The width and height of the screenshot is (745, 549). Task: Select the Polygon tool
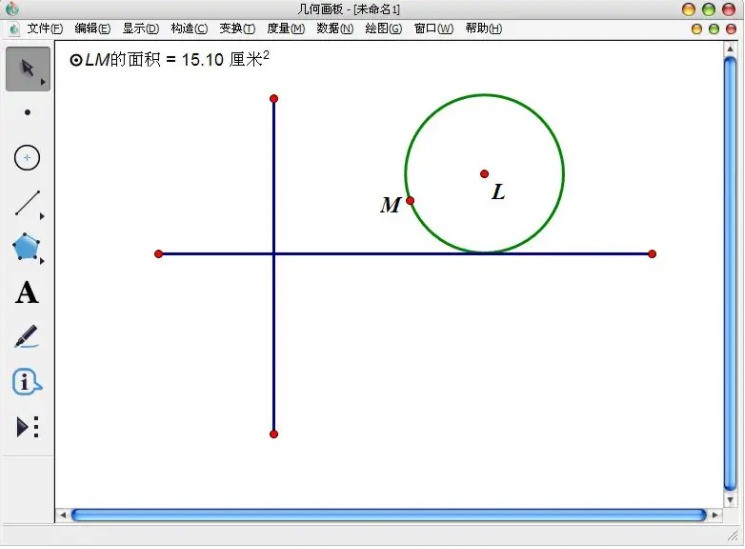click(x=27, y=248)
